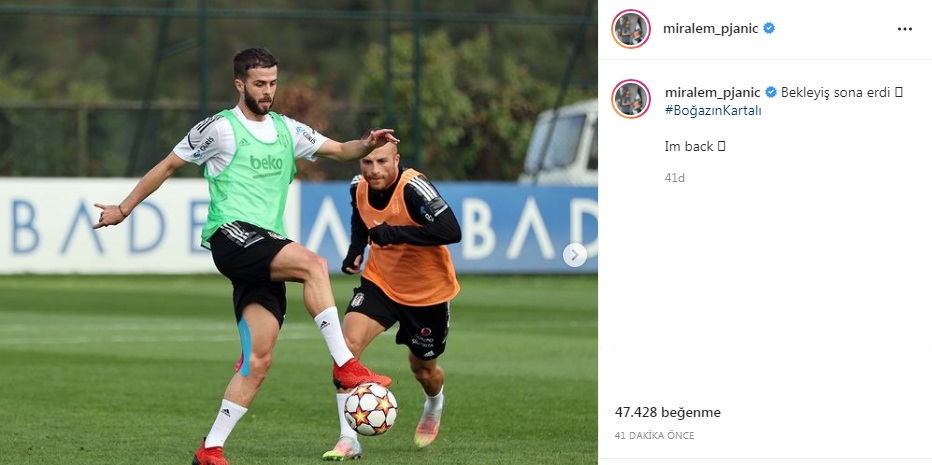Open the header profile picture avatar
This screenshot has width=932, height=465.
coord(631,29)
